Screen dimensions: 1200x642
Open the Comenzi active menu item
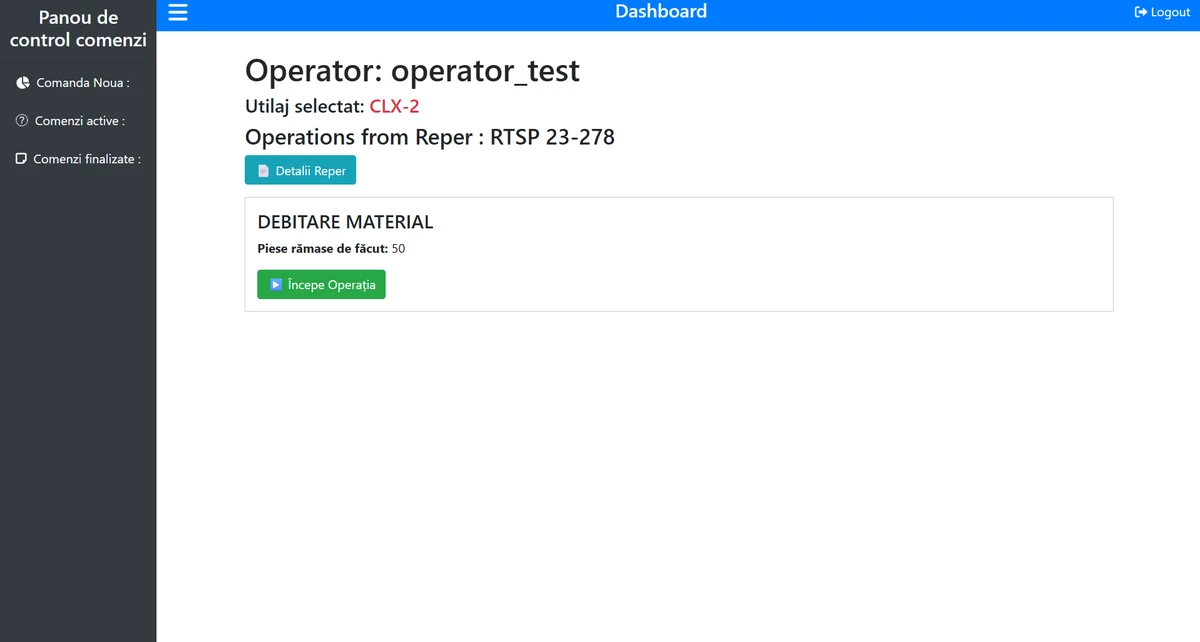click(x=80, y=121)
